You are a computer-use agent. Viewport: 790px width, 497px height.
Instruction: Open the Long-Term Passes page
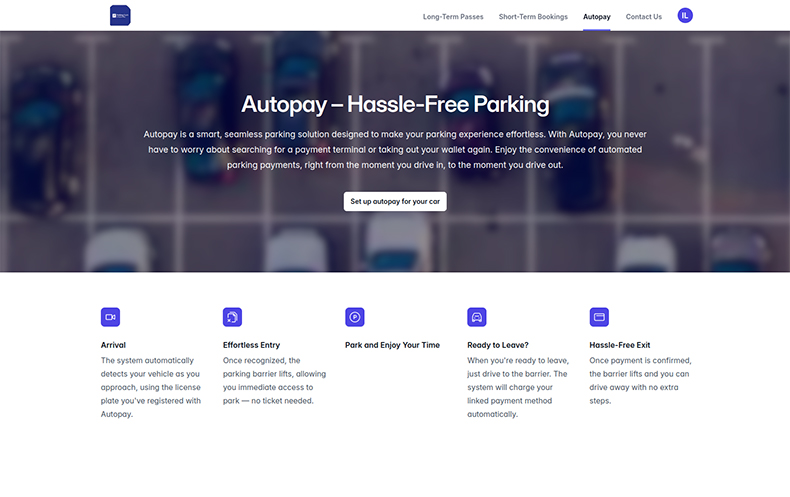pyautogui.click(x=453, y=17)
